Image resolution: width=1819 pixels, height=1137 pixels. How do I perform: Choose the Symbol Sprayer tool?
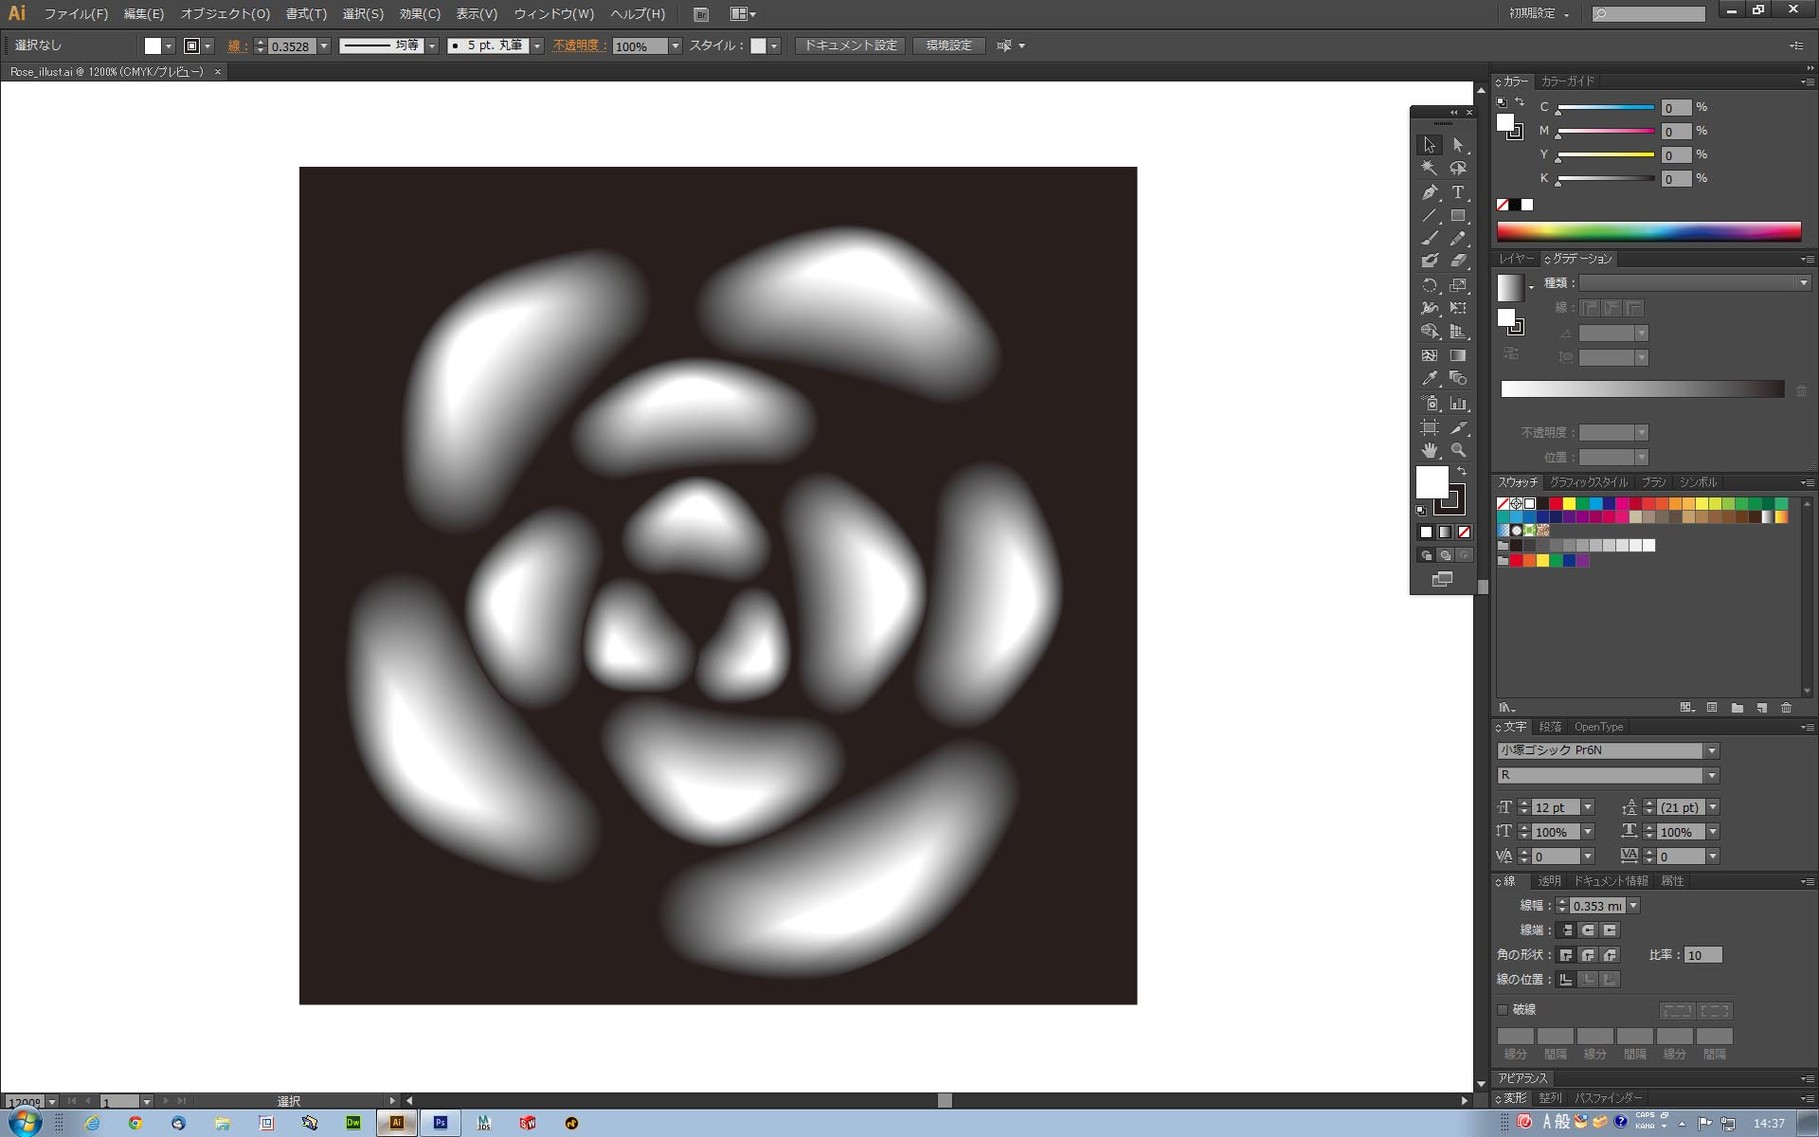point(1429,403)
